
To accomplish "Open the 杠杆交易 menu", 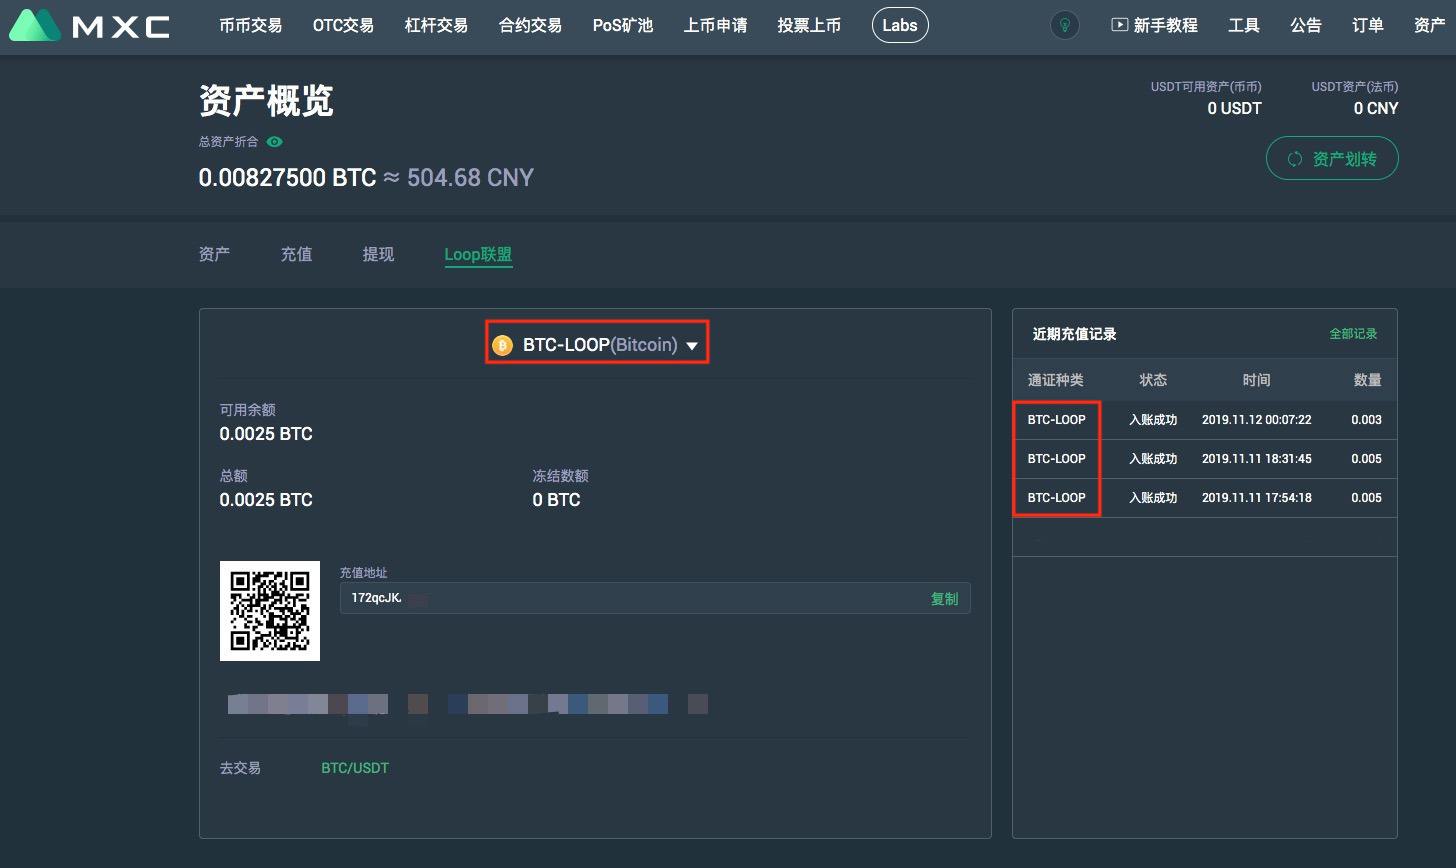I will point(436,25).
